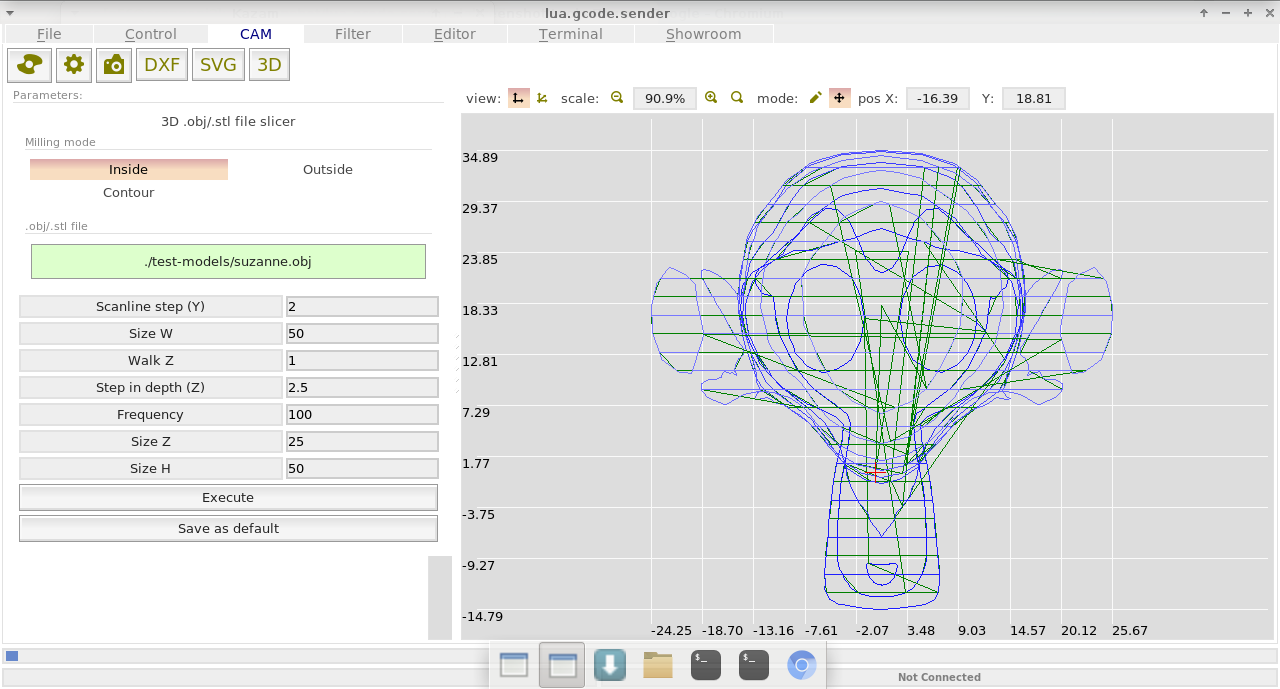Image resolution: width=1280 pixels, height=689 pixels.
Task: Activate move pan mode
Action: pos(839,98)
